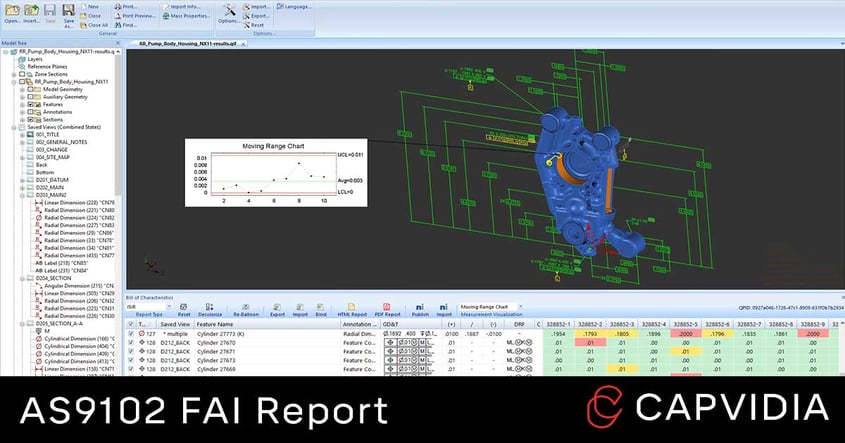Click Reference Planes in Model Tree
The image size is (845, 443).
point(47,66)
